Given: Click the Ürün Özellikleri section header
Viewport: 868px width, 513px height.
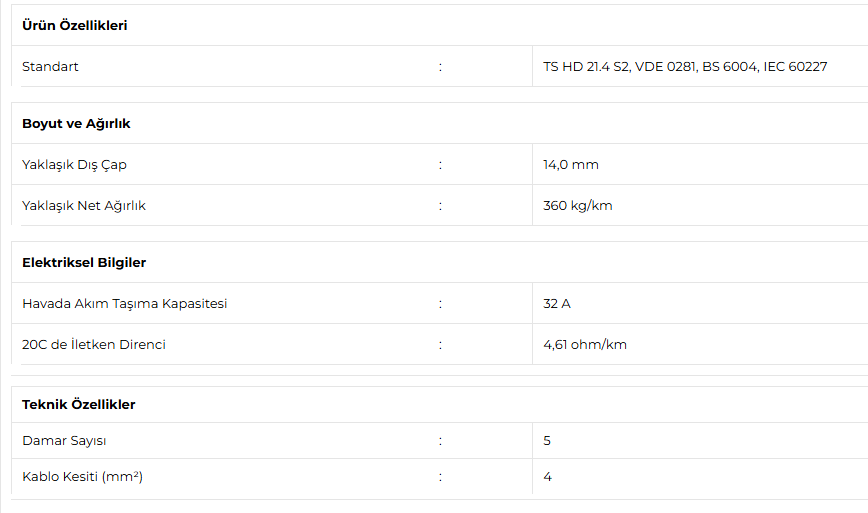Looking at the screenshot, I should coord(75,25).
